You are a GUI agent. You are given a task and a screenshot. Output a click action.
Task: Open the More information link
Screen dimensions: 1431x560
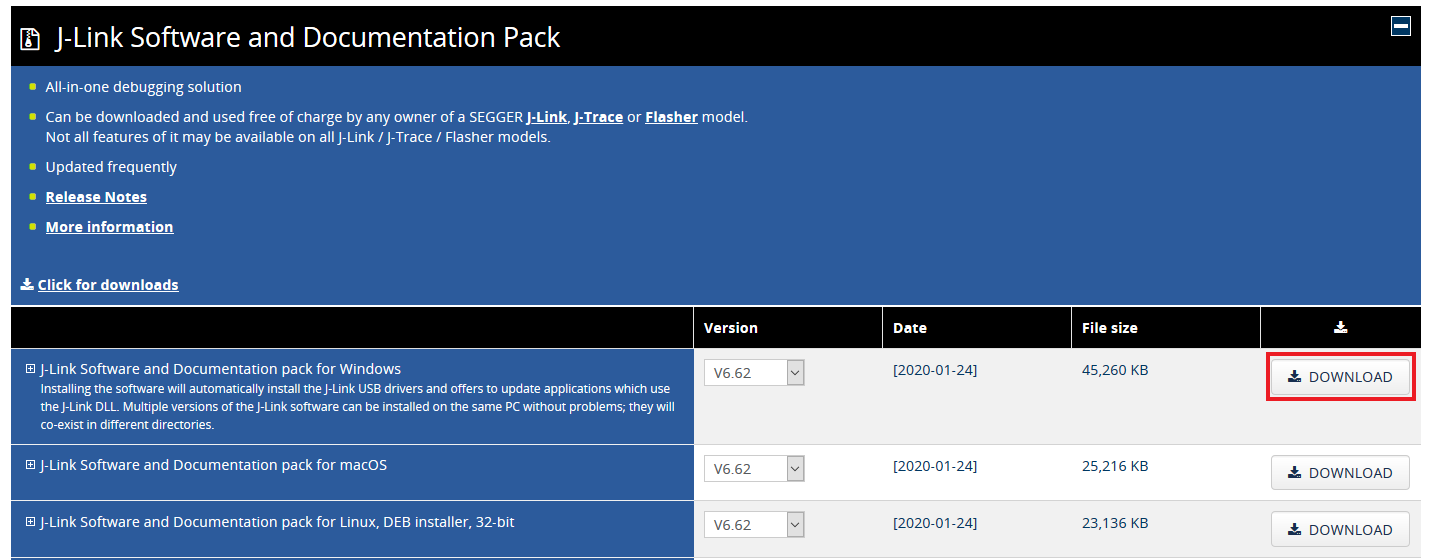click(109, 227)
